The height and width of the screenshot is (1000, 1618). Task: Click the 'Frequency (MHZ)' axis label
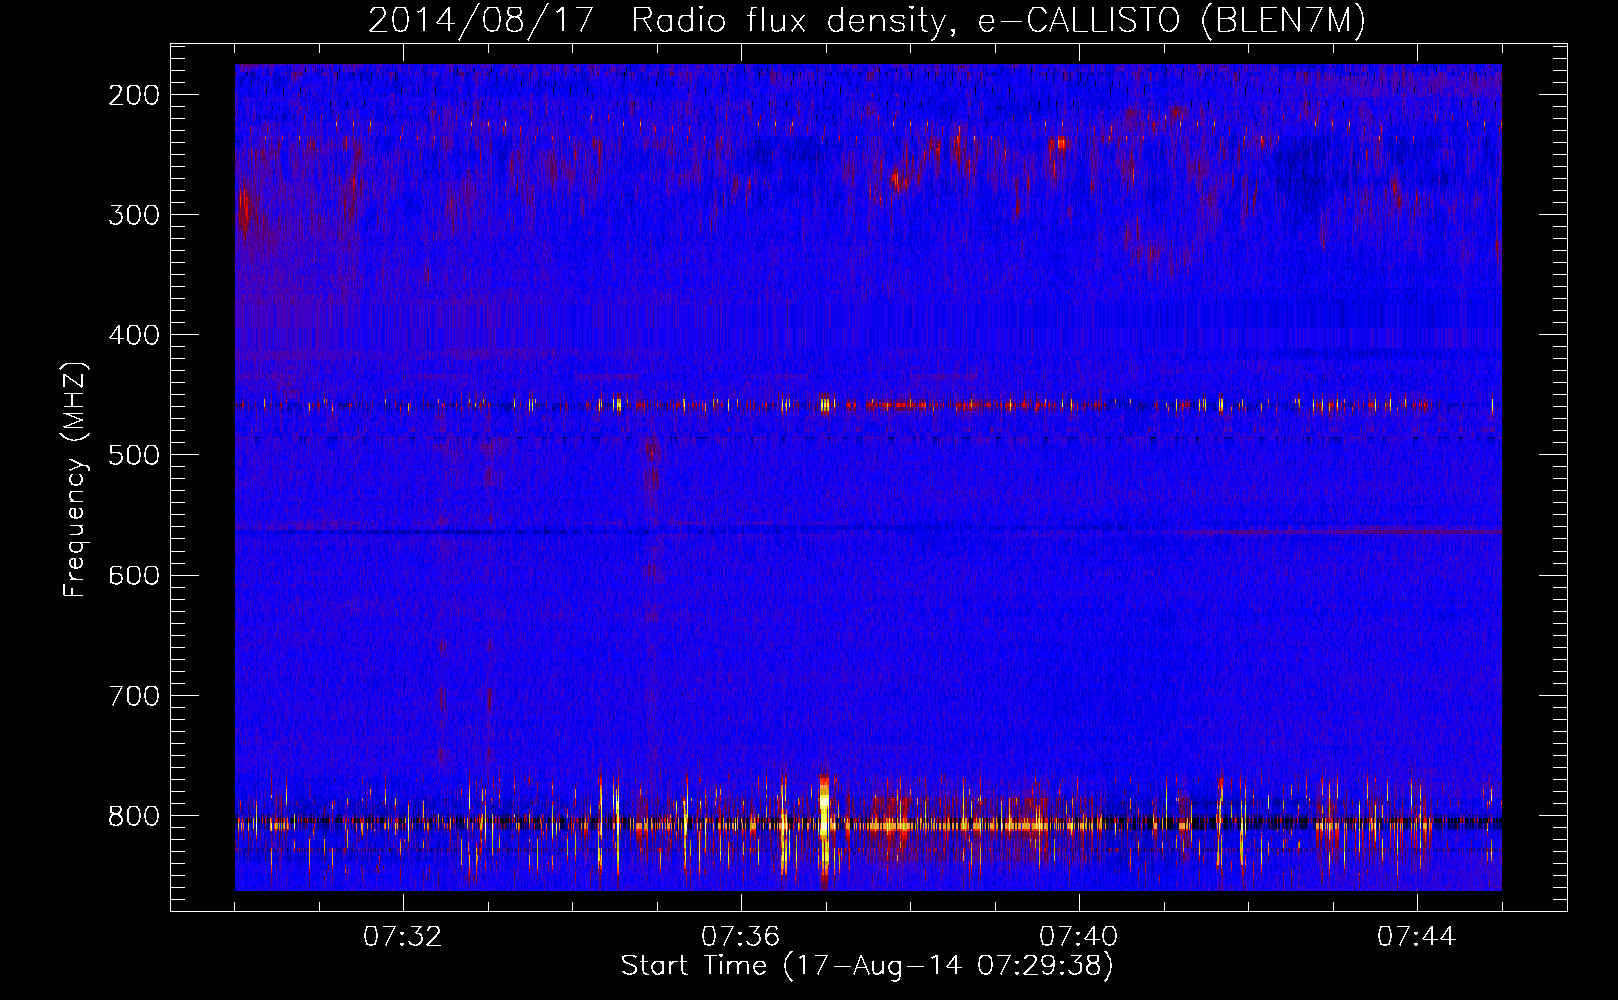click(75, 479)
